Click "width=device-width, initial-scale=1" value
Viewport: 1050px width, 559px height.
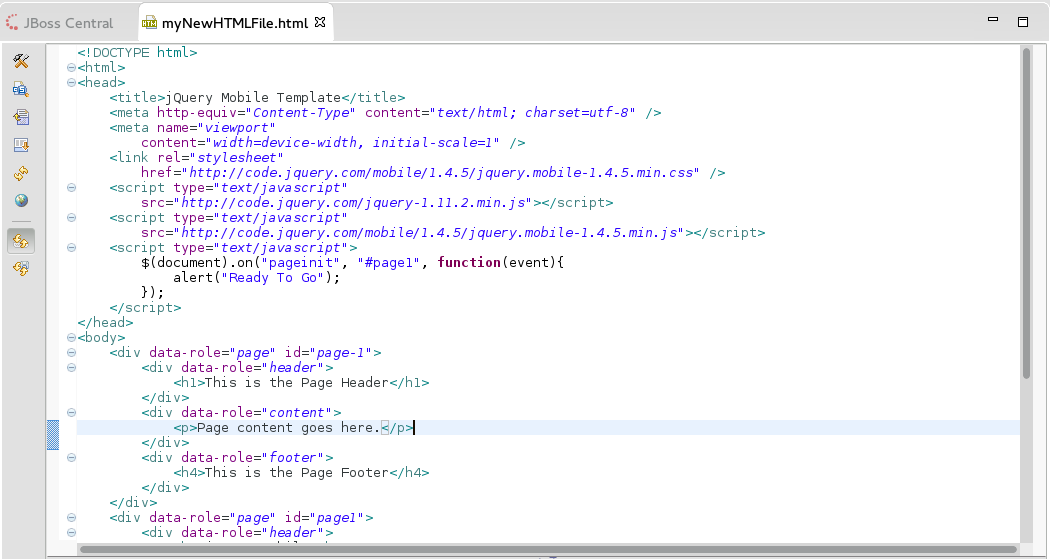353,143
